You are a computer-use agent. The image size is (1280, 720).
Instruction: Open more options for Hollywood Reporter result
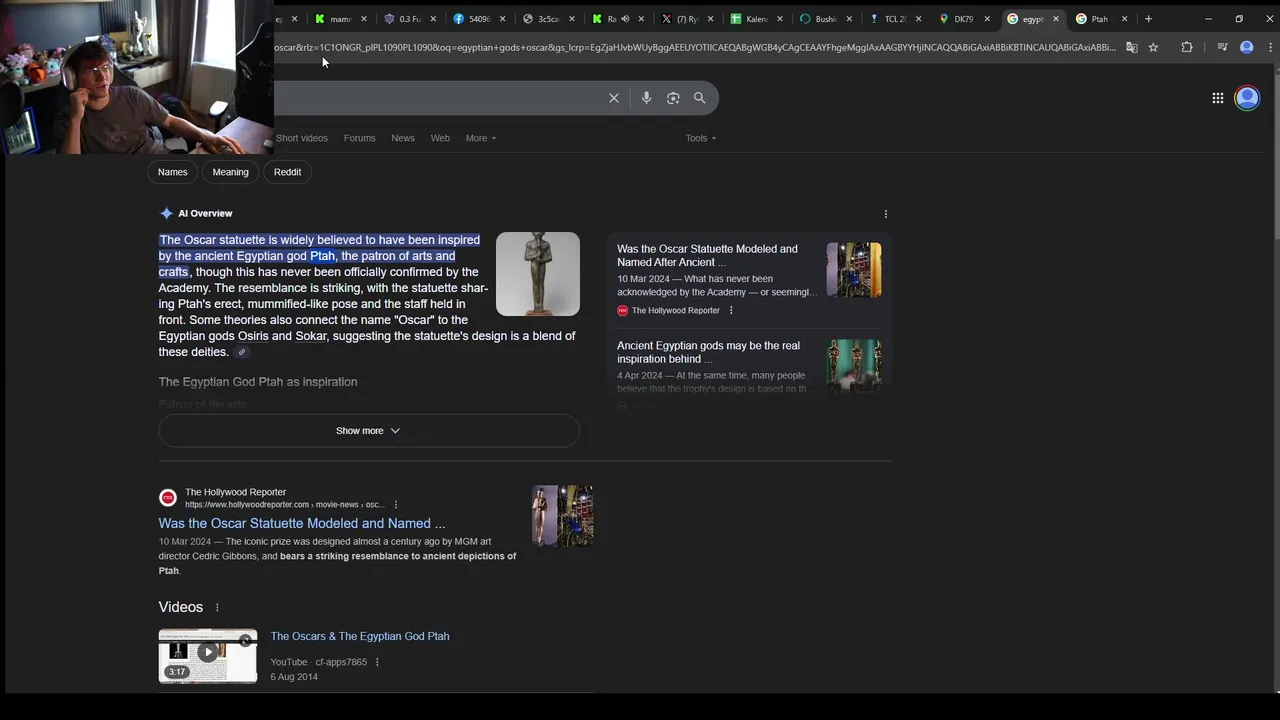396,505
